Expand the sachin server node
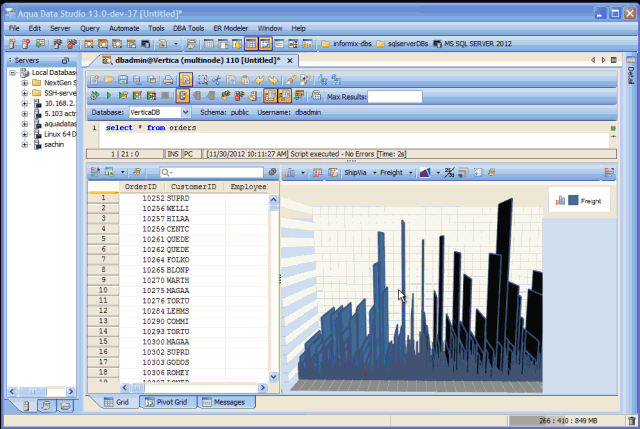 coord(24,144)
